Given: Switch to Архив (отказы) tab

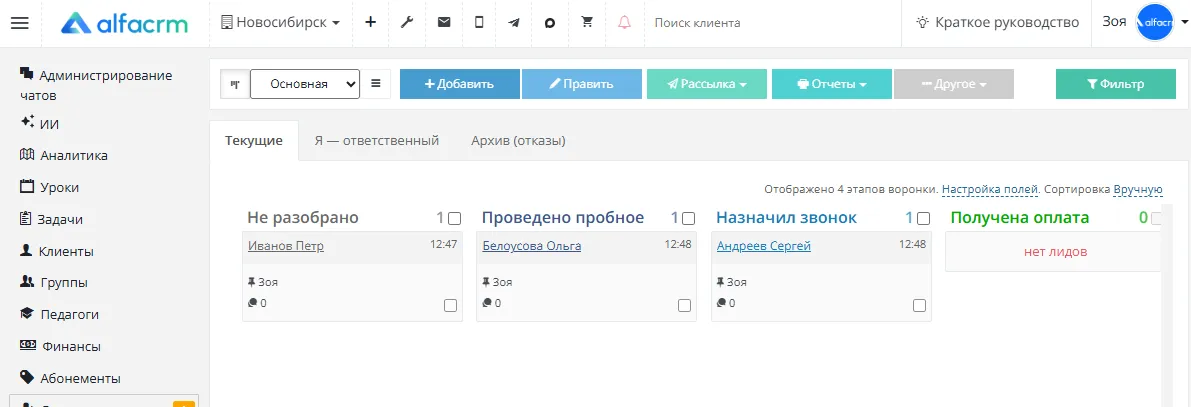Looking at the screenshot, I should coord(518,140).
